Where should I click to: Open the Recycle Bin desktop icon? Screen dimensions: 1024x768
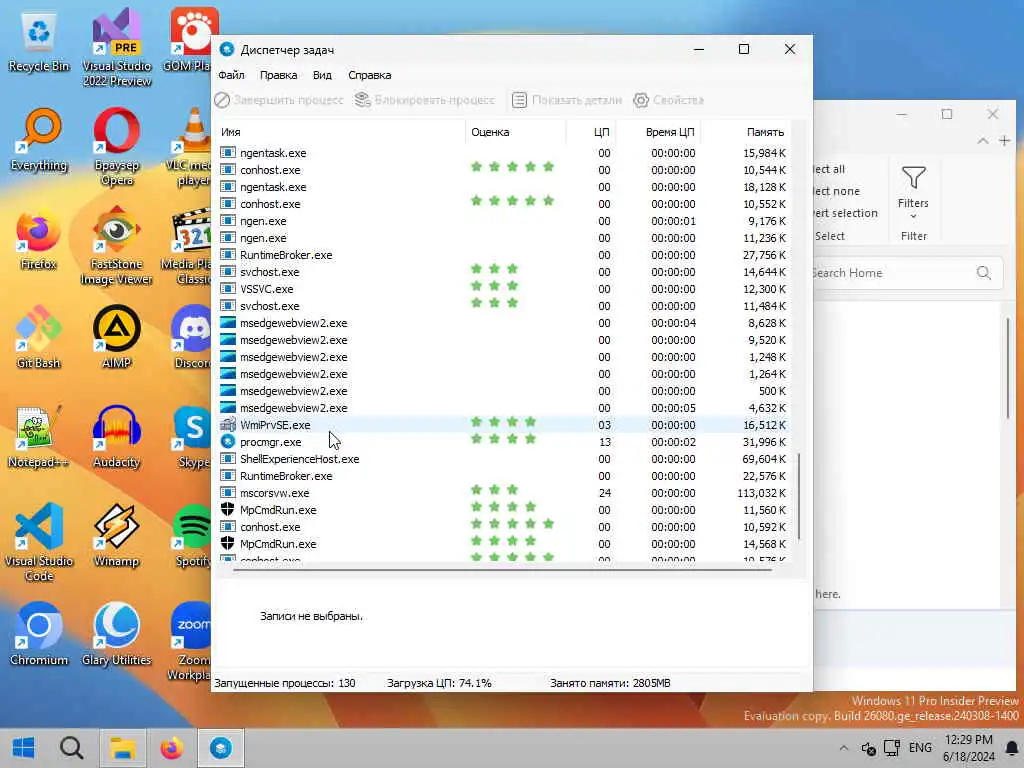[39, 42]
